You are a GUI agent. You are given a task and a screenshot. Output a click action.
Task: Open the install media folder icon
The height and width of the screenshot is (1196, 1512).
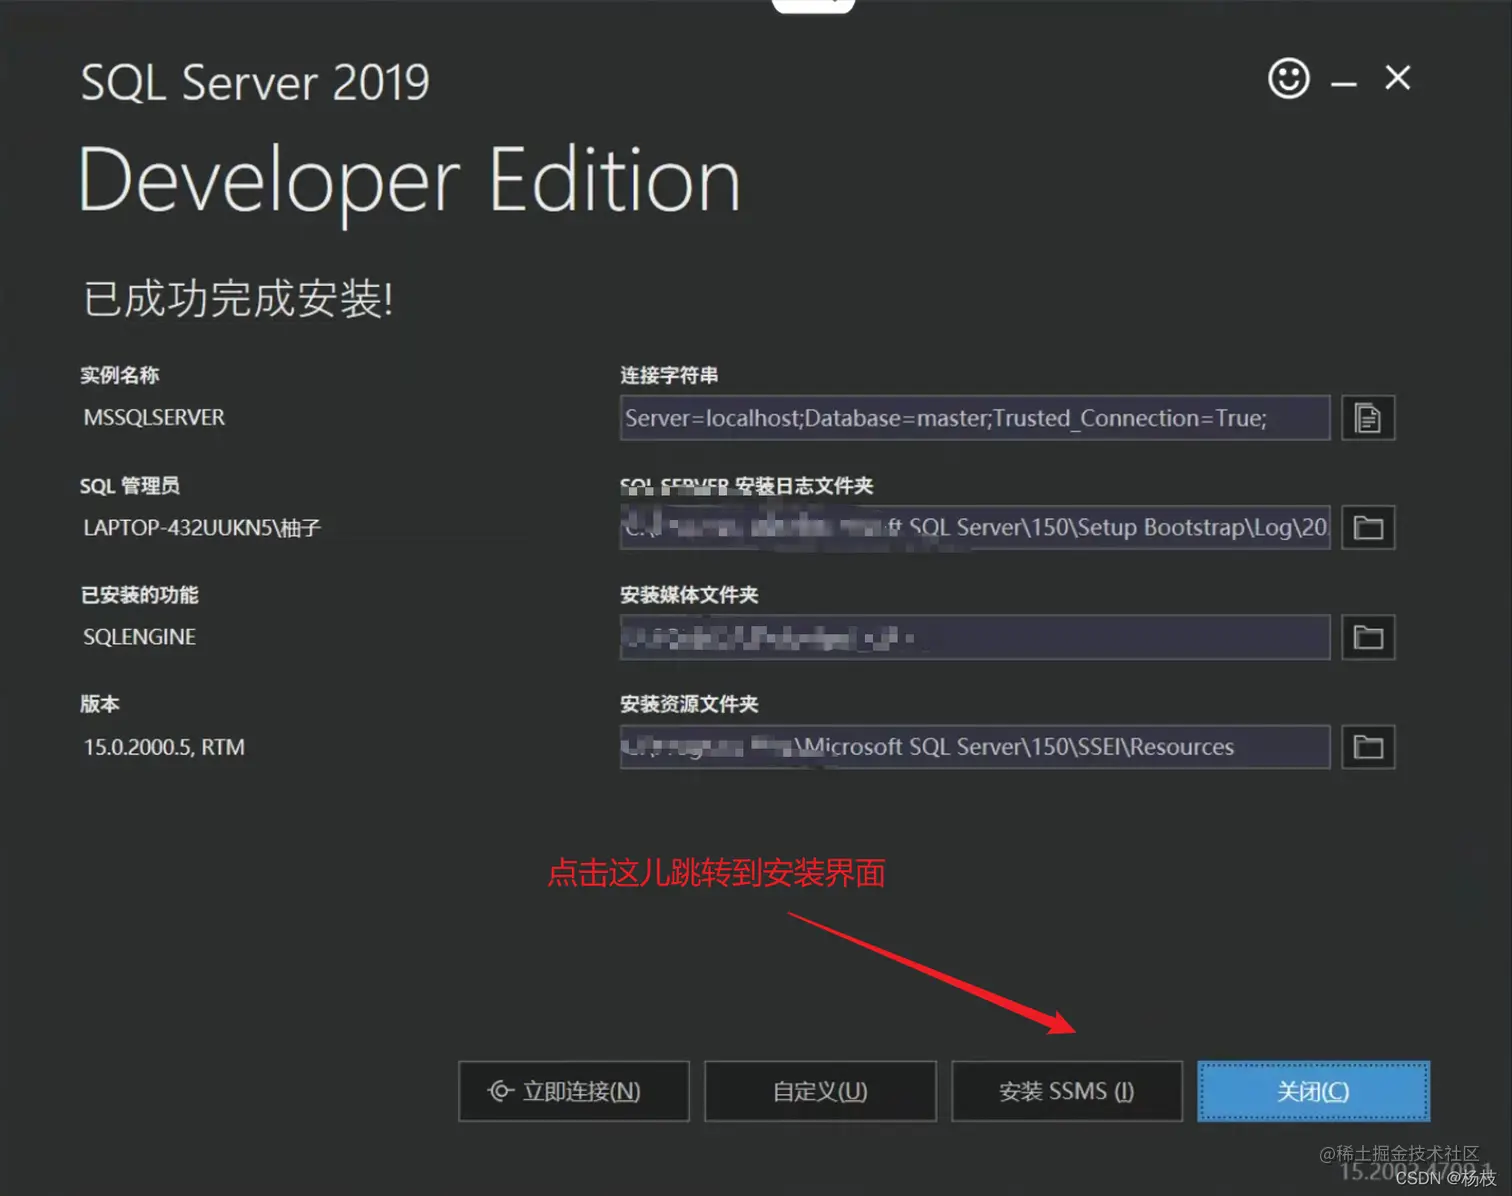pyautogui.click(x=1368, y=637)
